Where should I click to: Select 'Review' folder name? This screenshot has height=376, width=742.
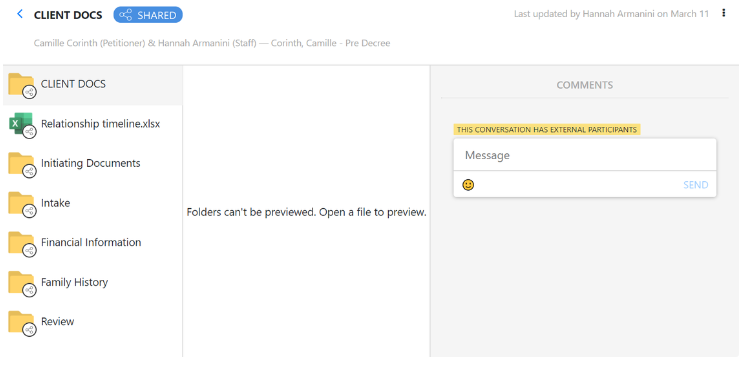(57, 322)
